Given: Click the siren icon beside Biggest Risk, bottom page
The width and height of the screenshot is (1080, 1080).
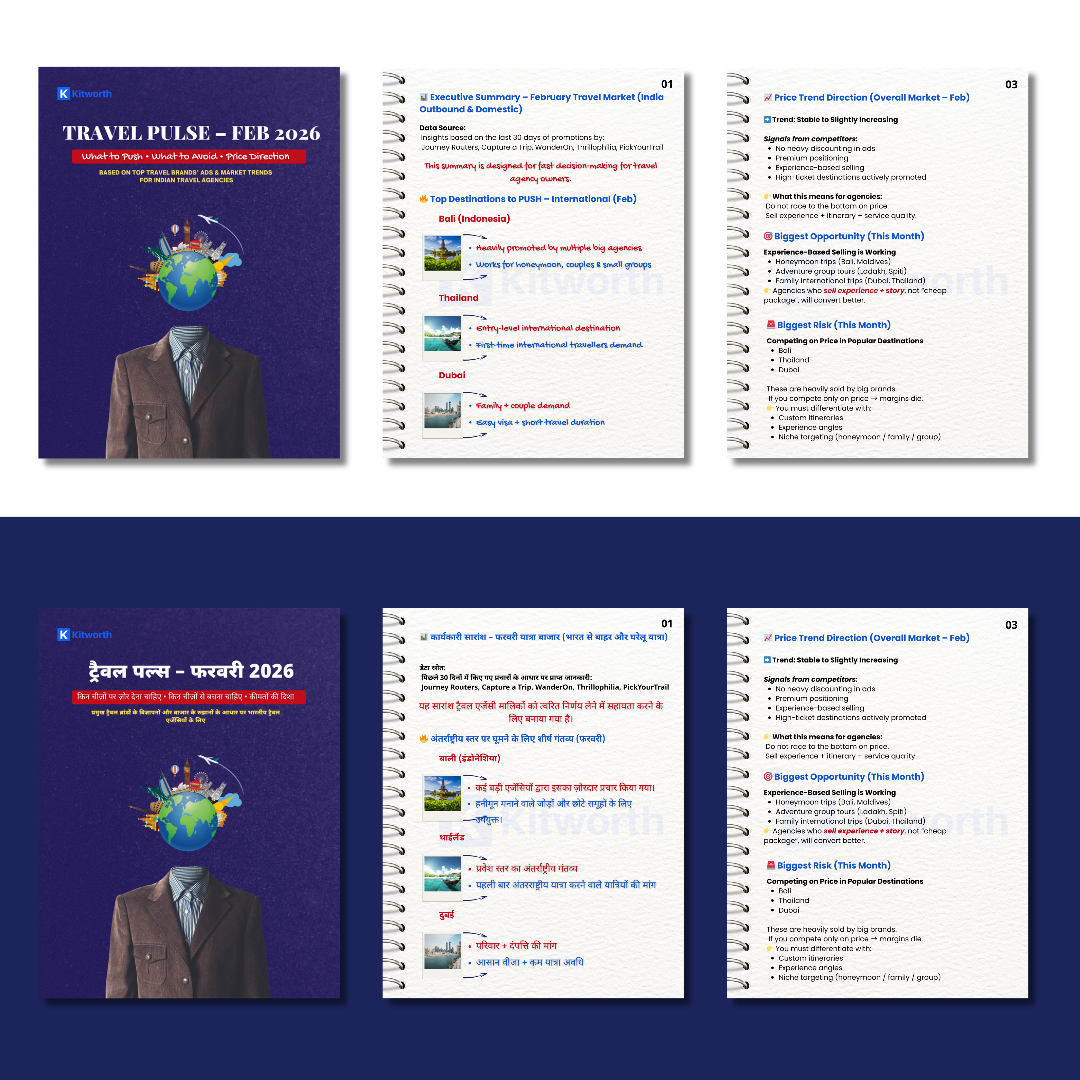Looking at the screenshot, I should coord(770,866).
